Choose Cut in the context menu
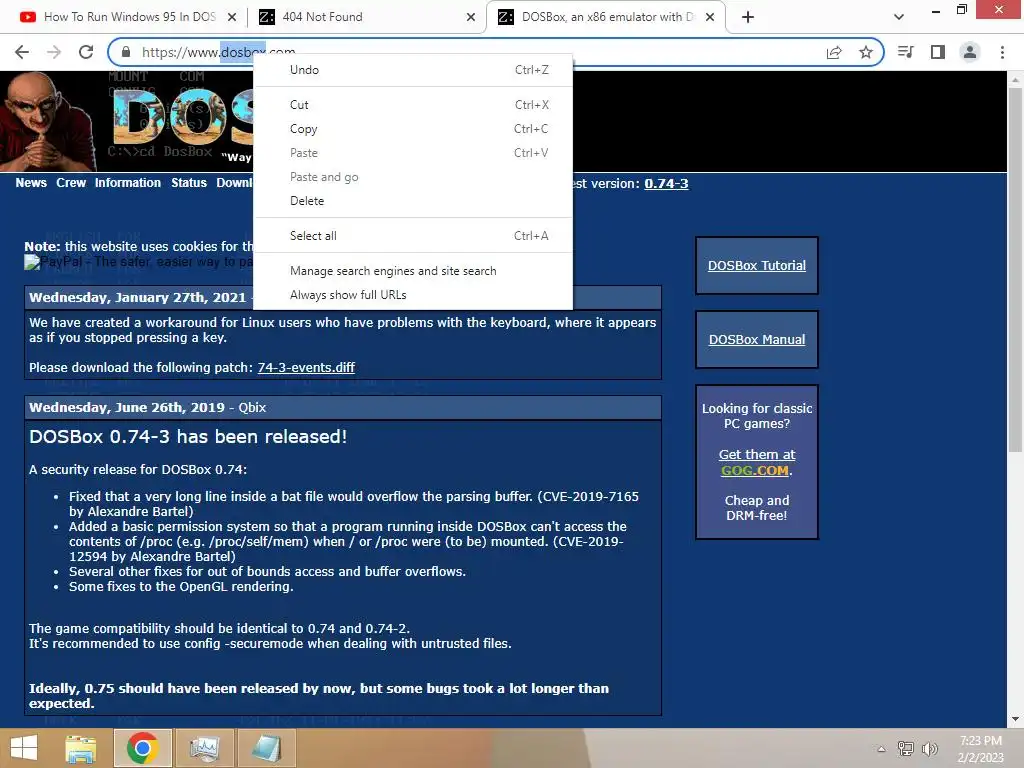Screen dimensions: 1024x768 tap(413, 104)
